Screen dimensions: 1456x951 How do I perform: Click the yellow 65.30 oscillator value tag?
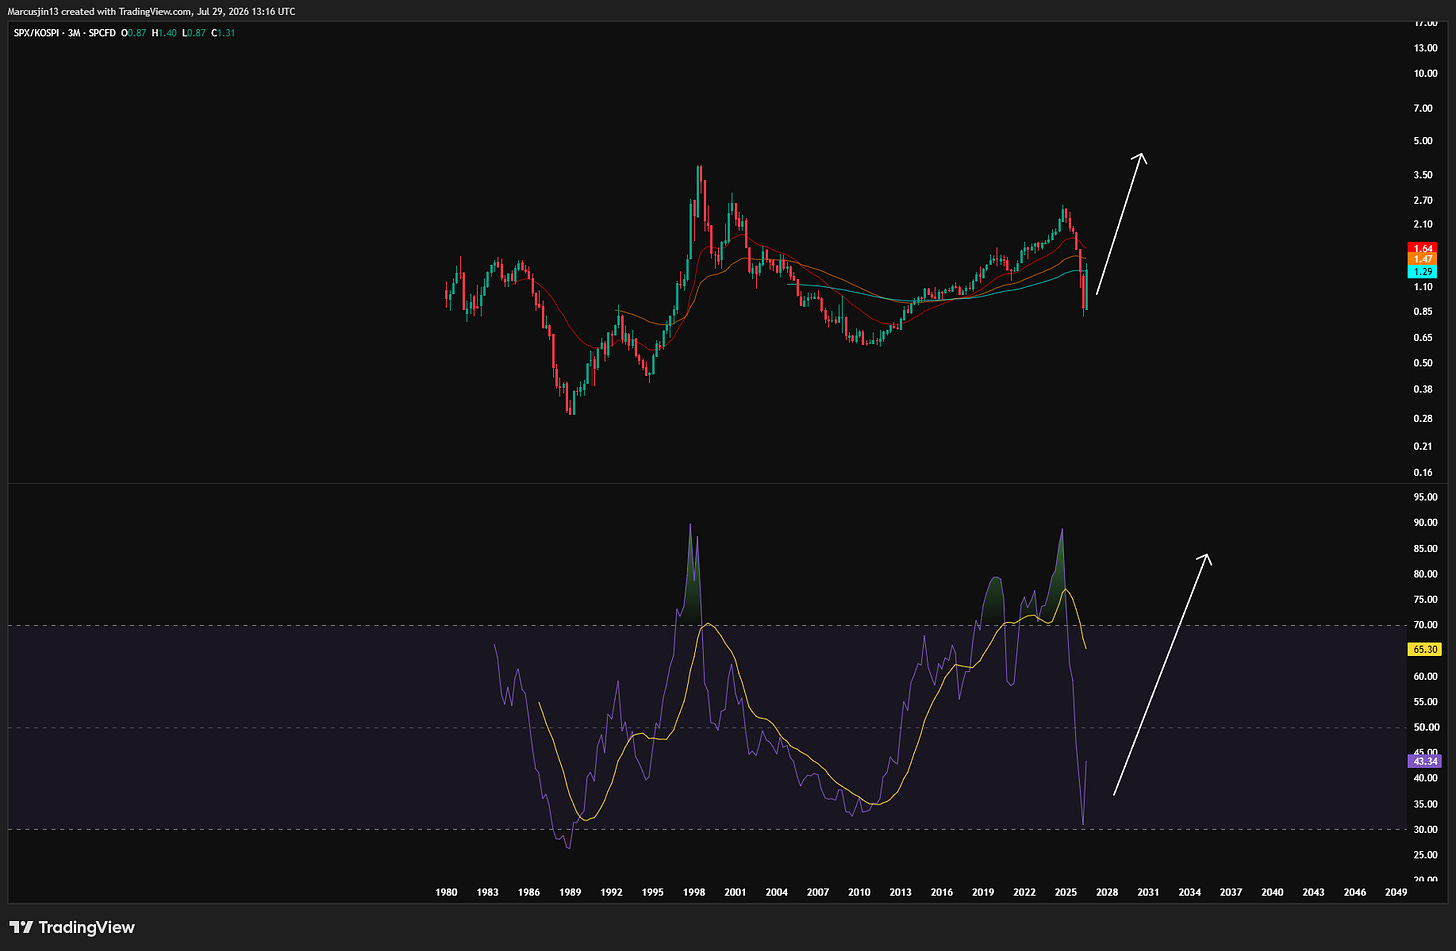[x=1424, y=649]
